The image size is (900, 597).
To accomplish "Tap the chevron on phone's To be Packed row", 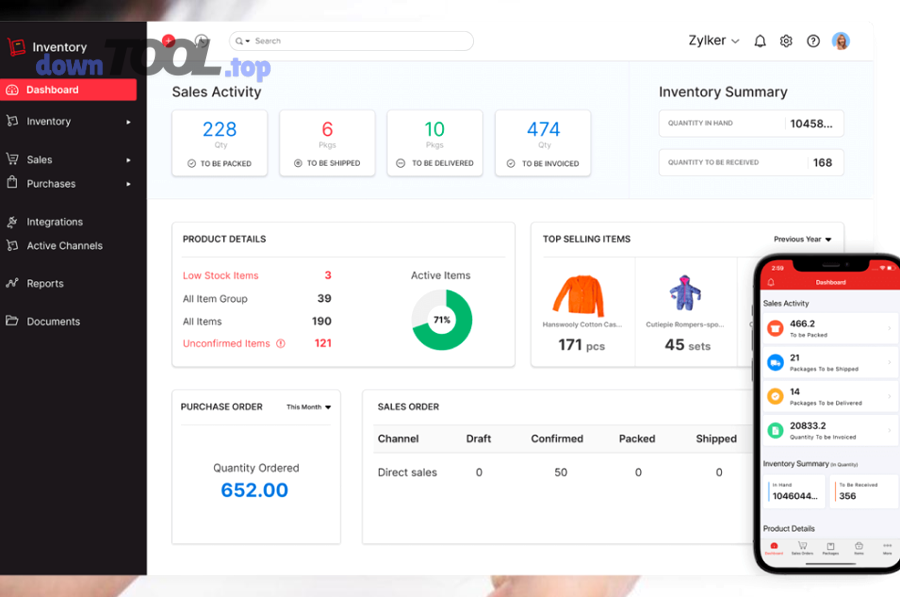I will coord(890,328).
